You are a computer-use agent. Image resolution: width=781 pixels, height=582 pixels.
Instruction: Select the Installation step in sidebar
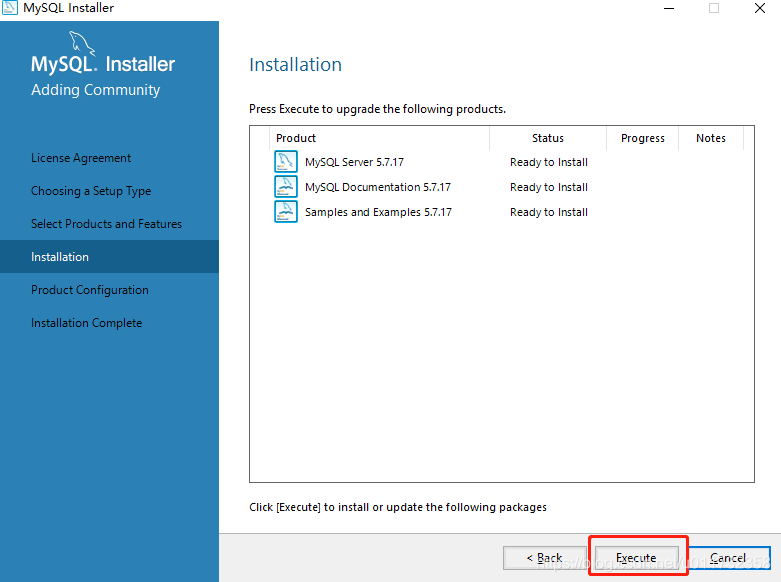[x=109, y=257]
